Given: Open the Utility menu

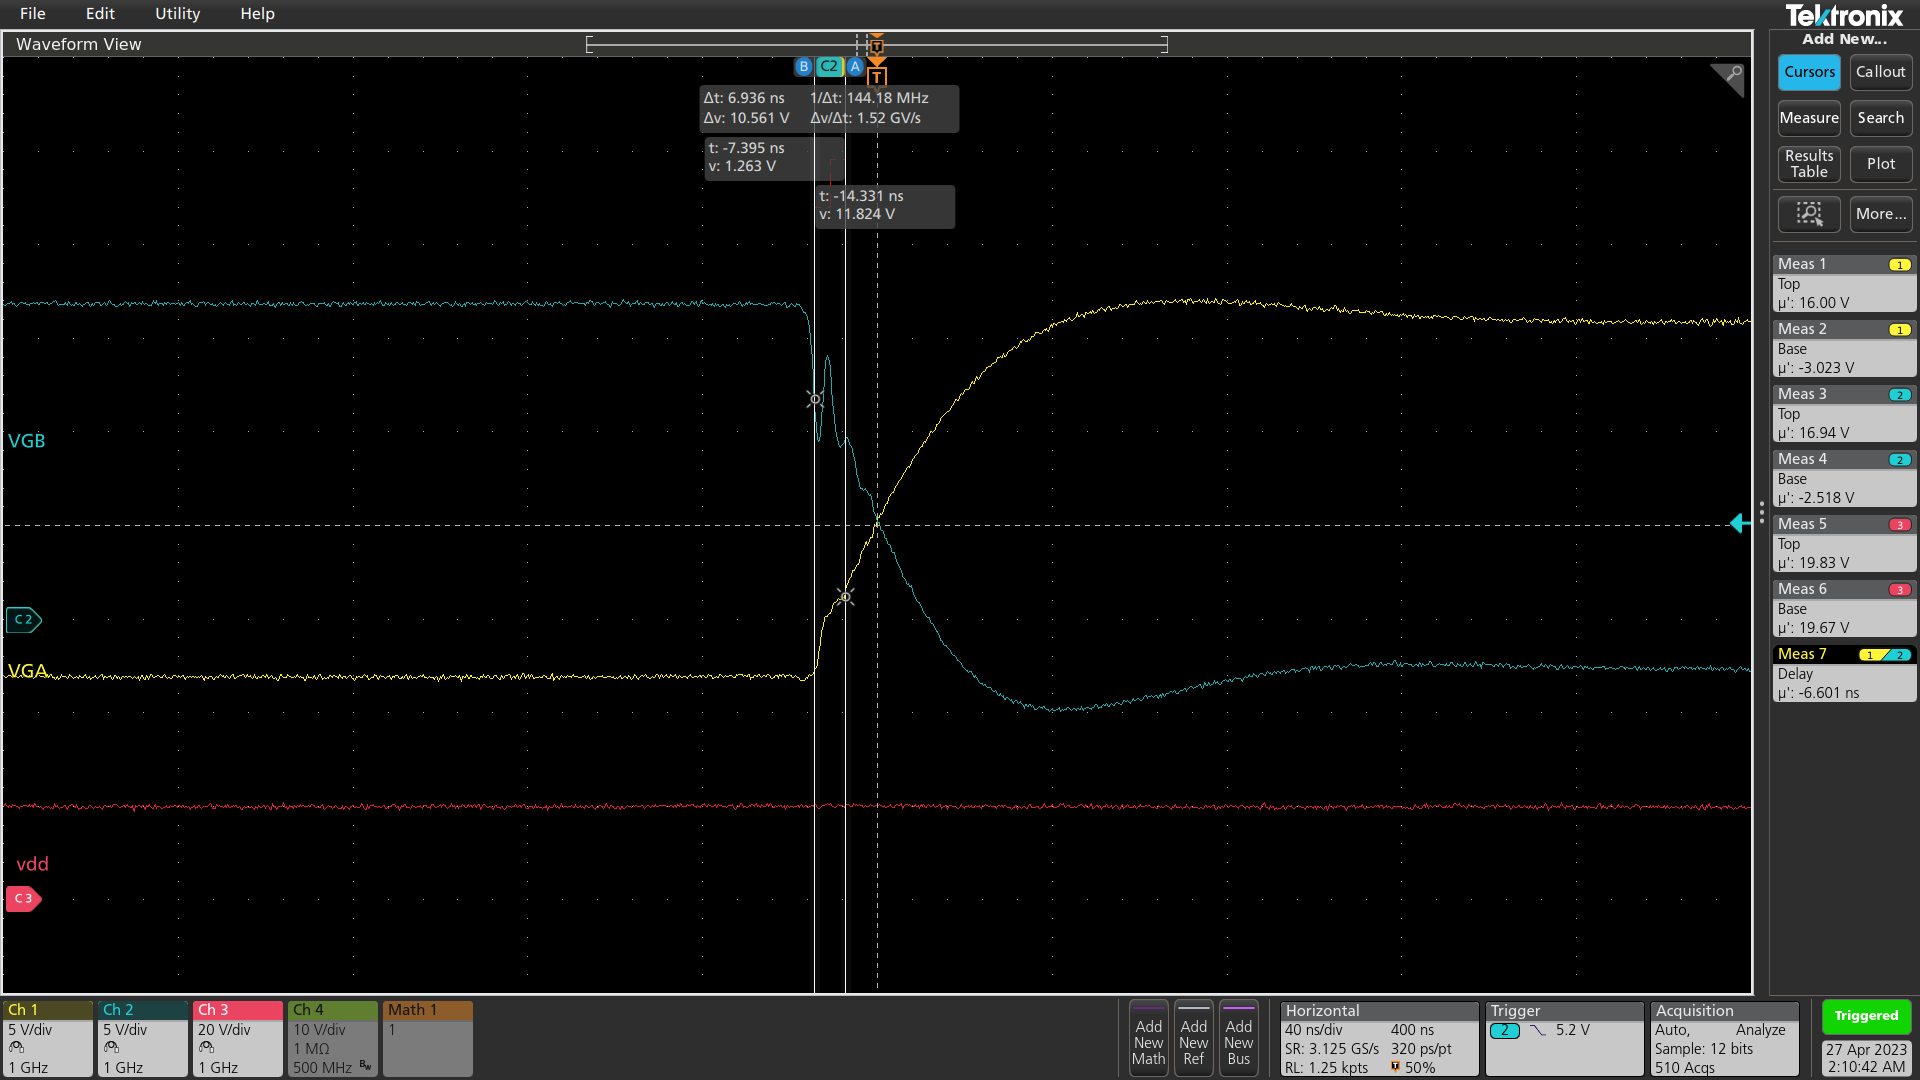Looking at the screenshot, I should click(177, 13).
